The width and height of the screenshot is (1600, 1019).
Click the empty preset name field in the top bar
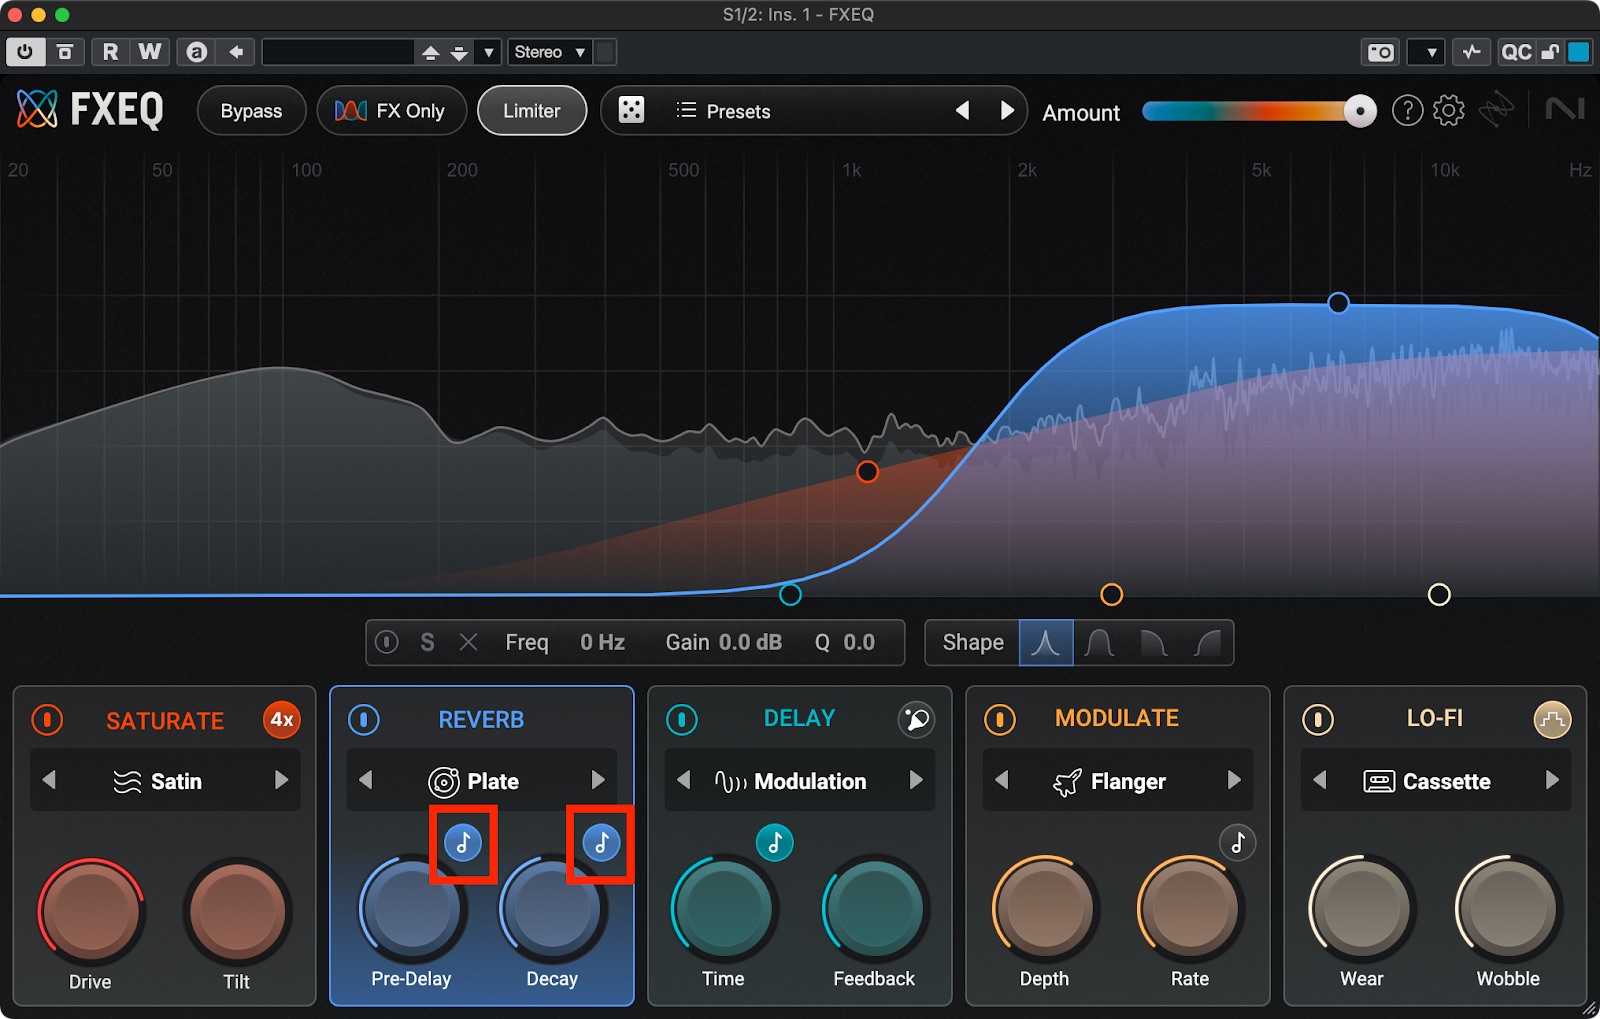338,52
